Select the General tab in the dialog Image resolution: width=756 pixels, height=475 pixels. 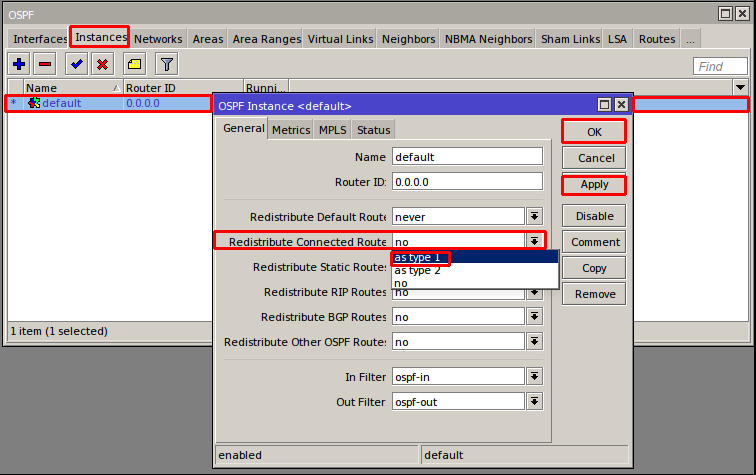click(243, 129)
